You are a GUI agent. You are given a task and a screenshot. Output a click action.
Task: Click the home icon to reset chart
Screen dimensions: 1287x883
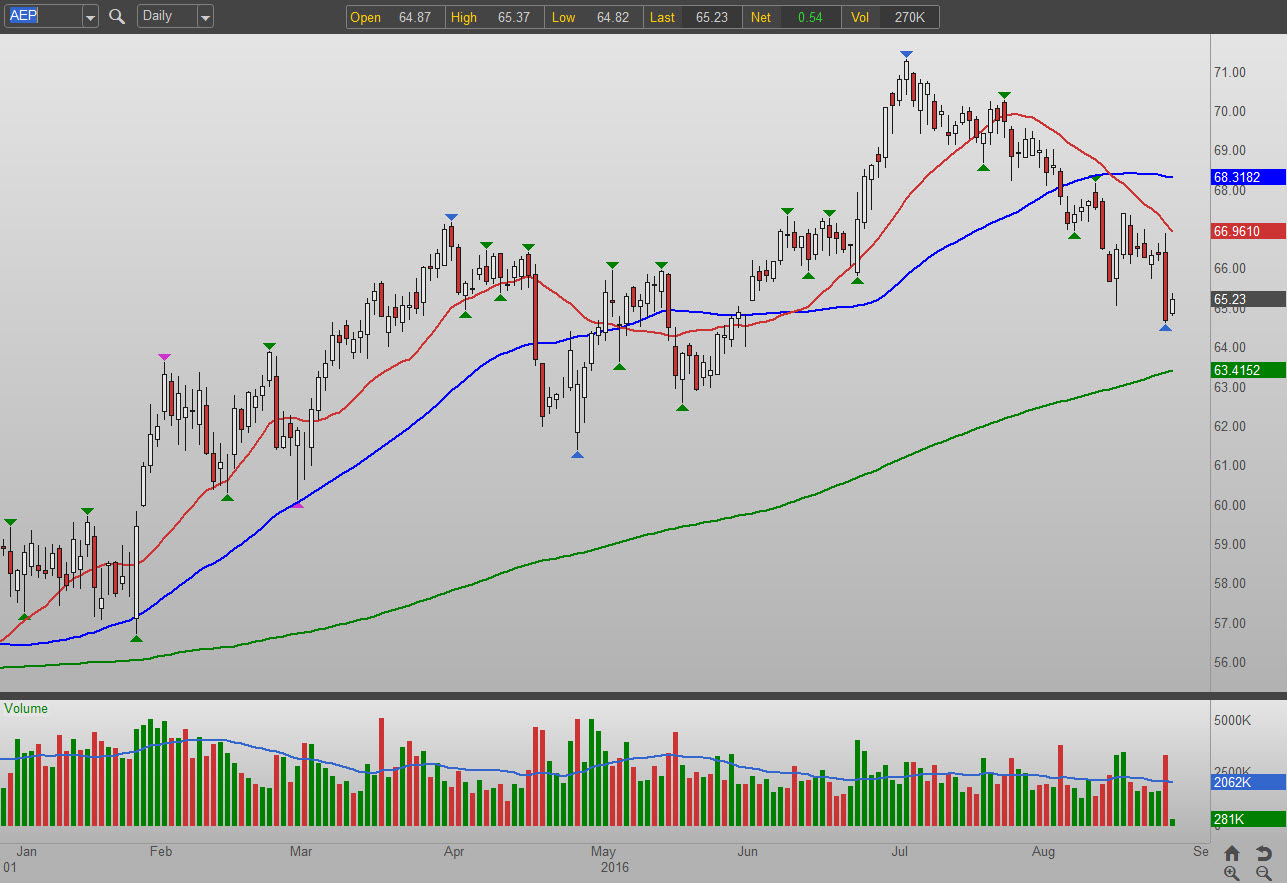1232,853
